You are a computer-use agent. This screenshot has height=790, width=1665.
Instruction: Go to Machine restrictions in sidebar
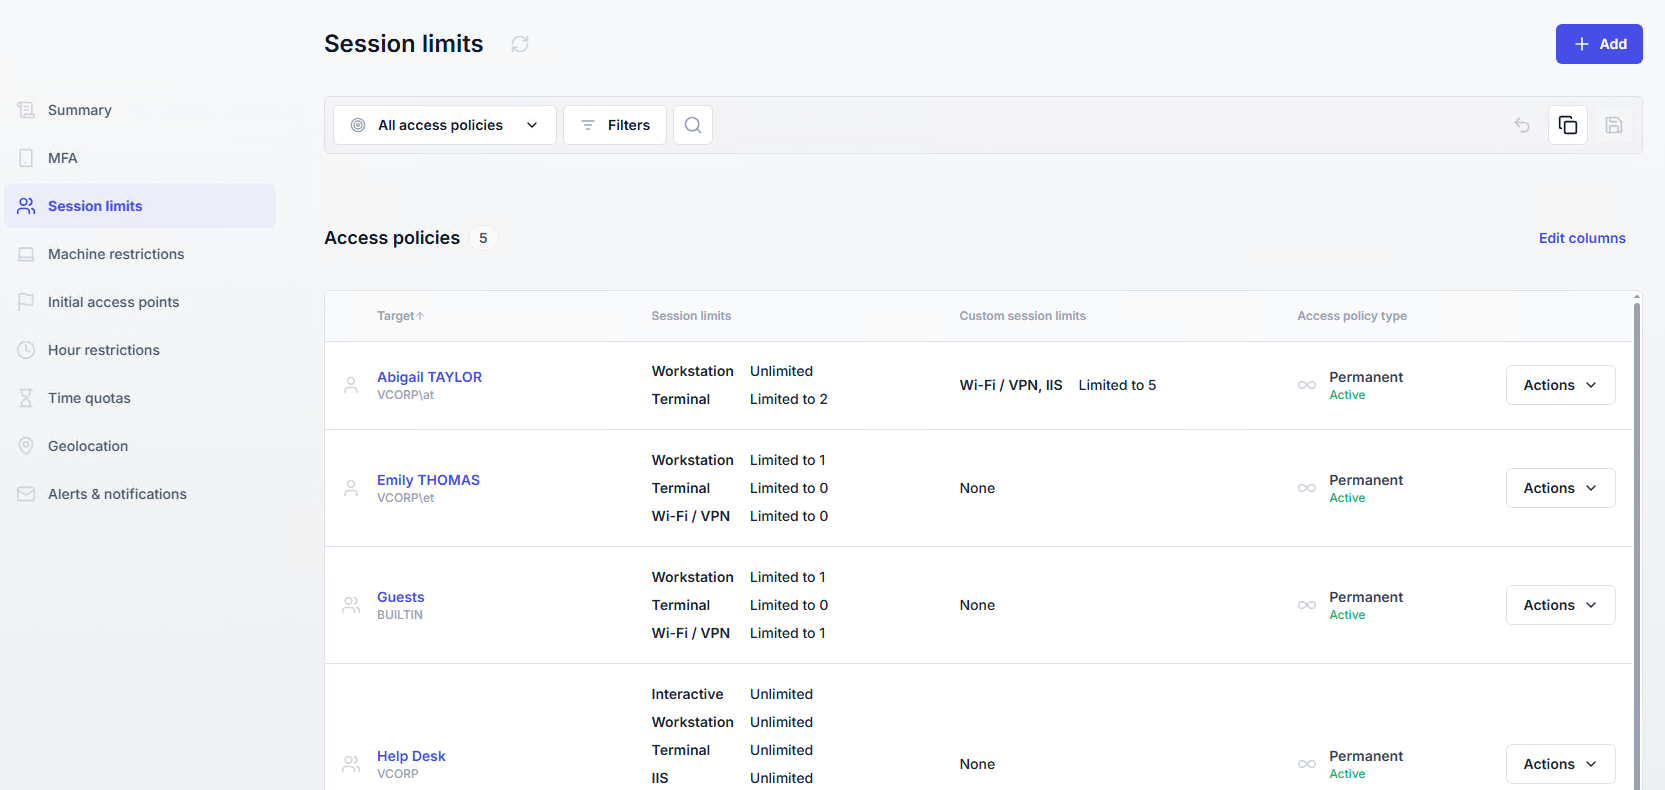point(116,254)
